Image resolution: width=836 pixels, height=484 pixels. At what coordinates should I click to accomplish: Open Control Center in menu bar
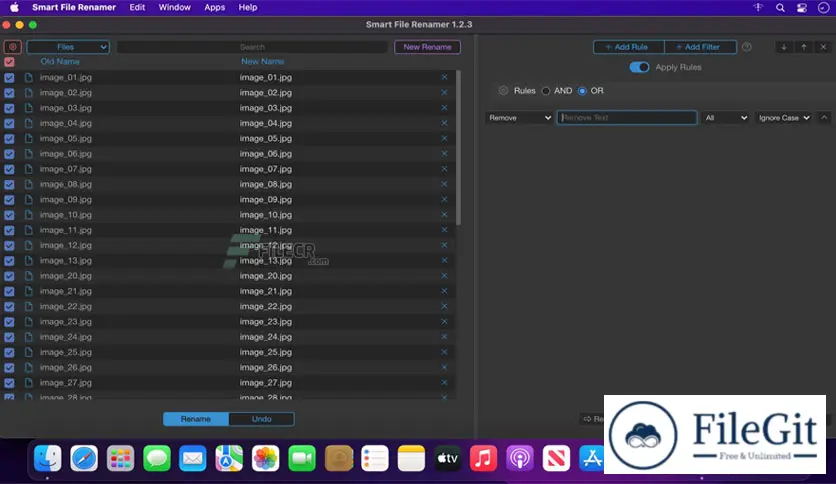pos(801,7)
